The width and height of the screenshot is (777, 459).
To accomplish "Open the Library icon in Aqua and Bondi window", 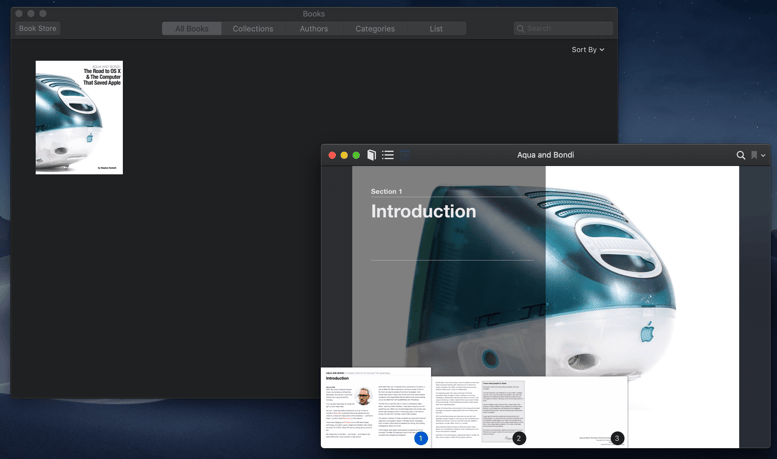I will click(371, 155).
